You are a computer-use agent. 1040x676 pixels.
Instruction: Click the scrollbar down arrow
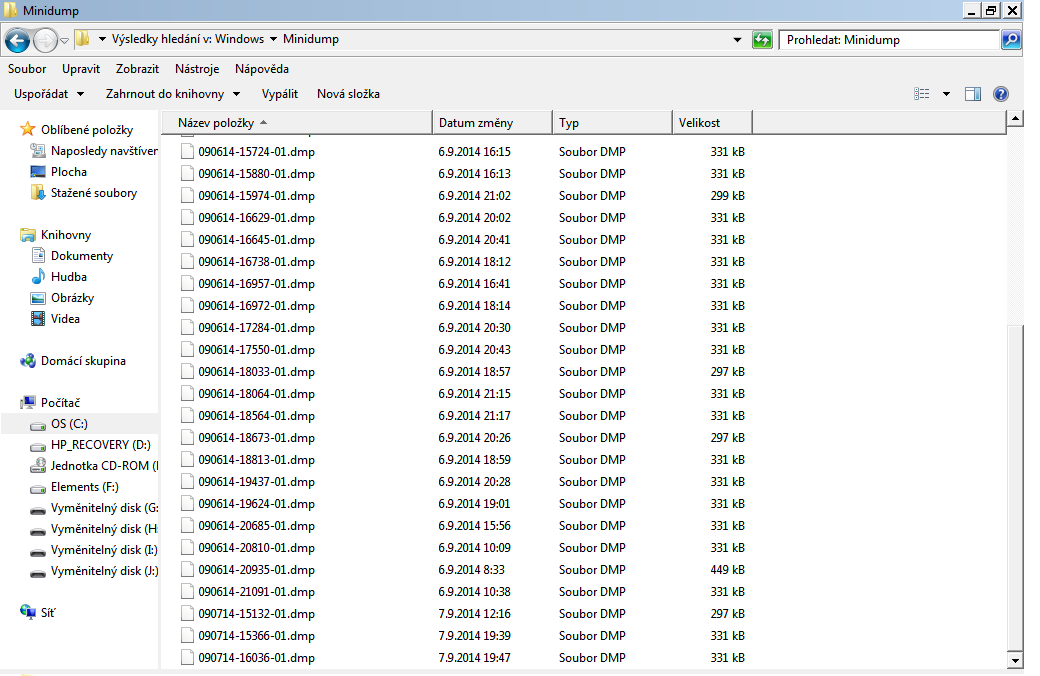(x=1015, y=660)
